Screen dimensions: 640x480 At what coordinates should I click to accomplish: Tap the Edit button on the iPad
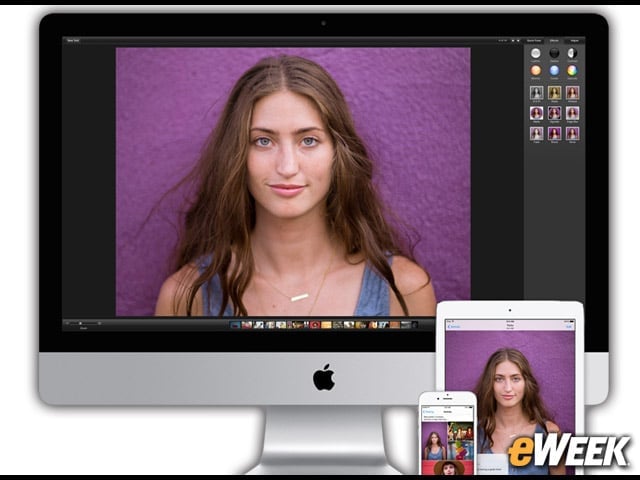pyautogui.click(x=569, y=327)
